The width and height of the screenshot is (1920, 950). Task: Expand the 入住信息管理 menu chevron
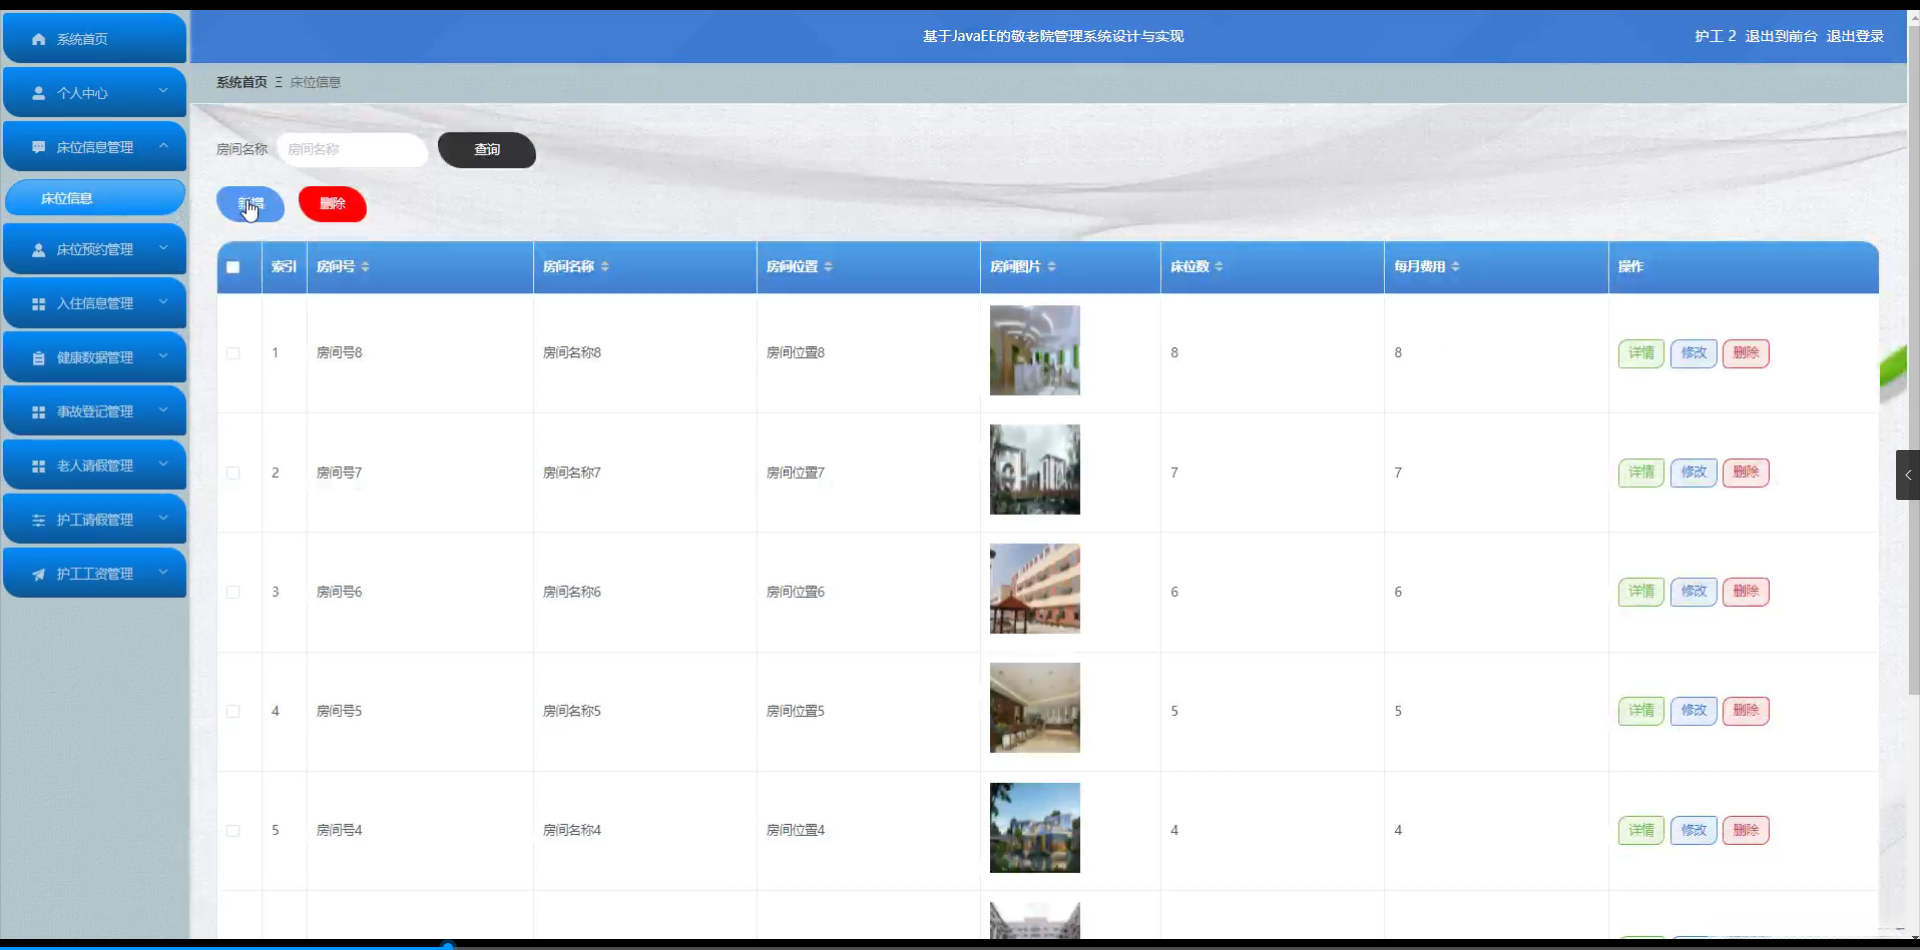click(x=163, y=302)
